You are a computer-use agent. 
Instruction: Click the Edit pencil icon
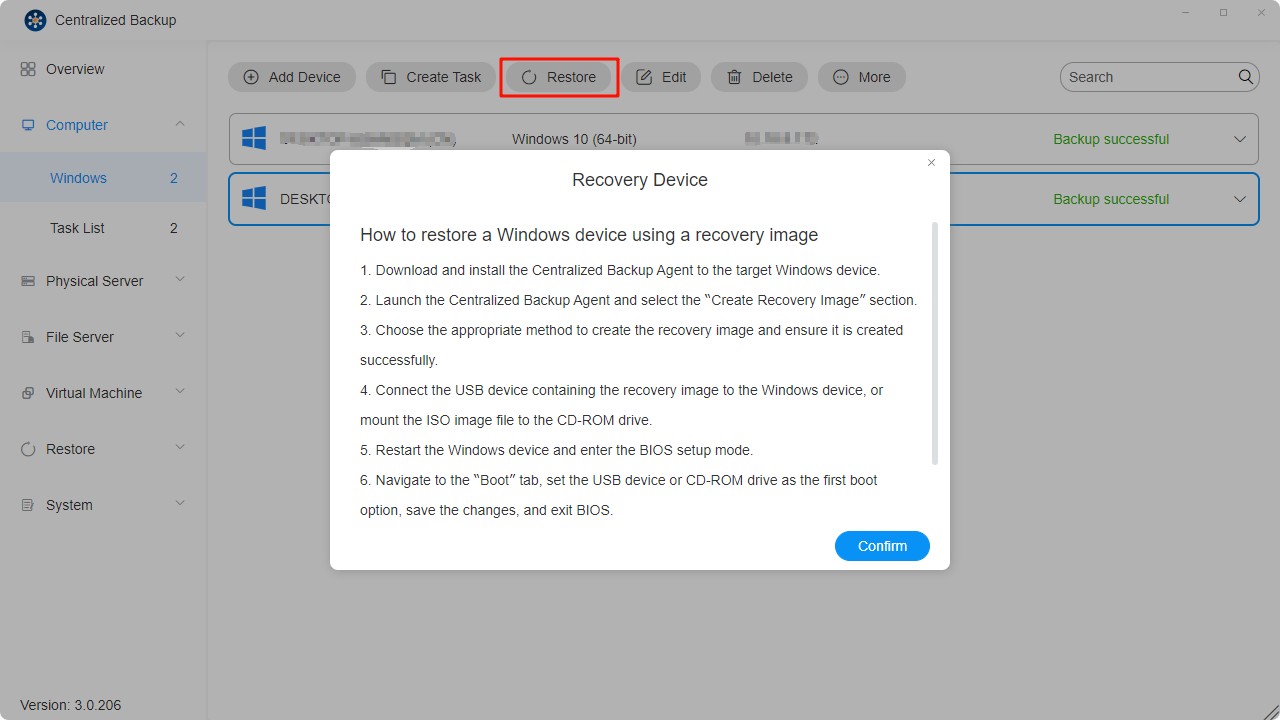[644, 77]
